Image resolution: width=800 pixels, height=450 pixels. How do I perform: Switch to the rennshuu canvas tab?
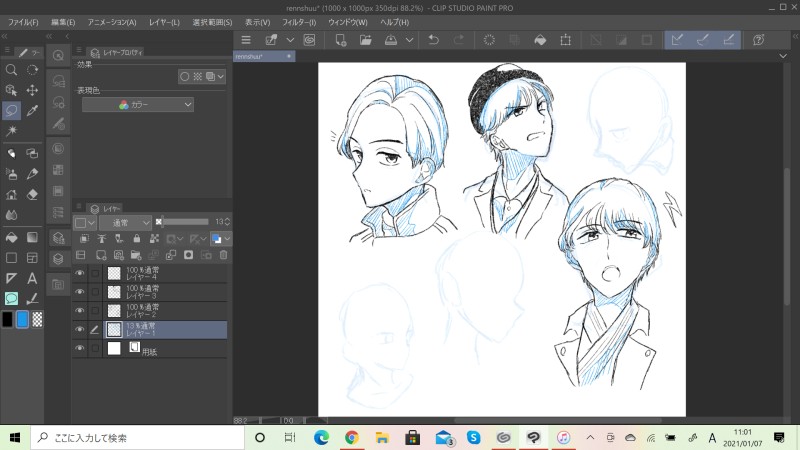click(264, 56)
